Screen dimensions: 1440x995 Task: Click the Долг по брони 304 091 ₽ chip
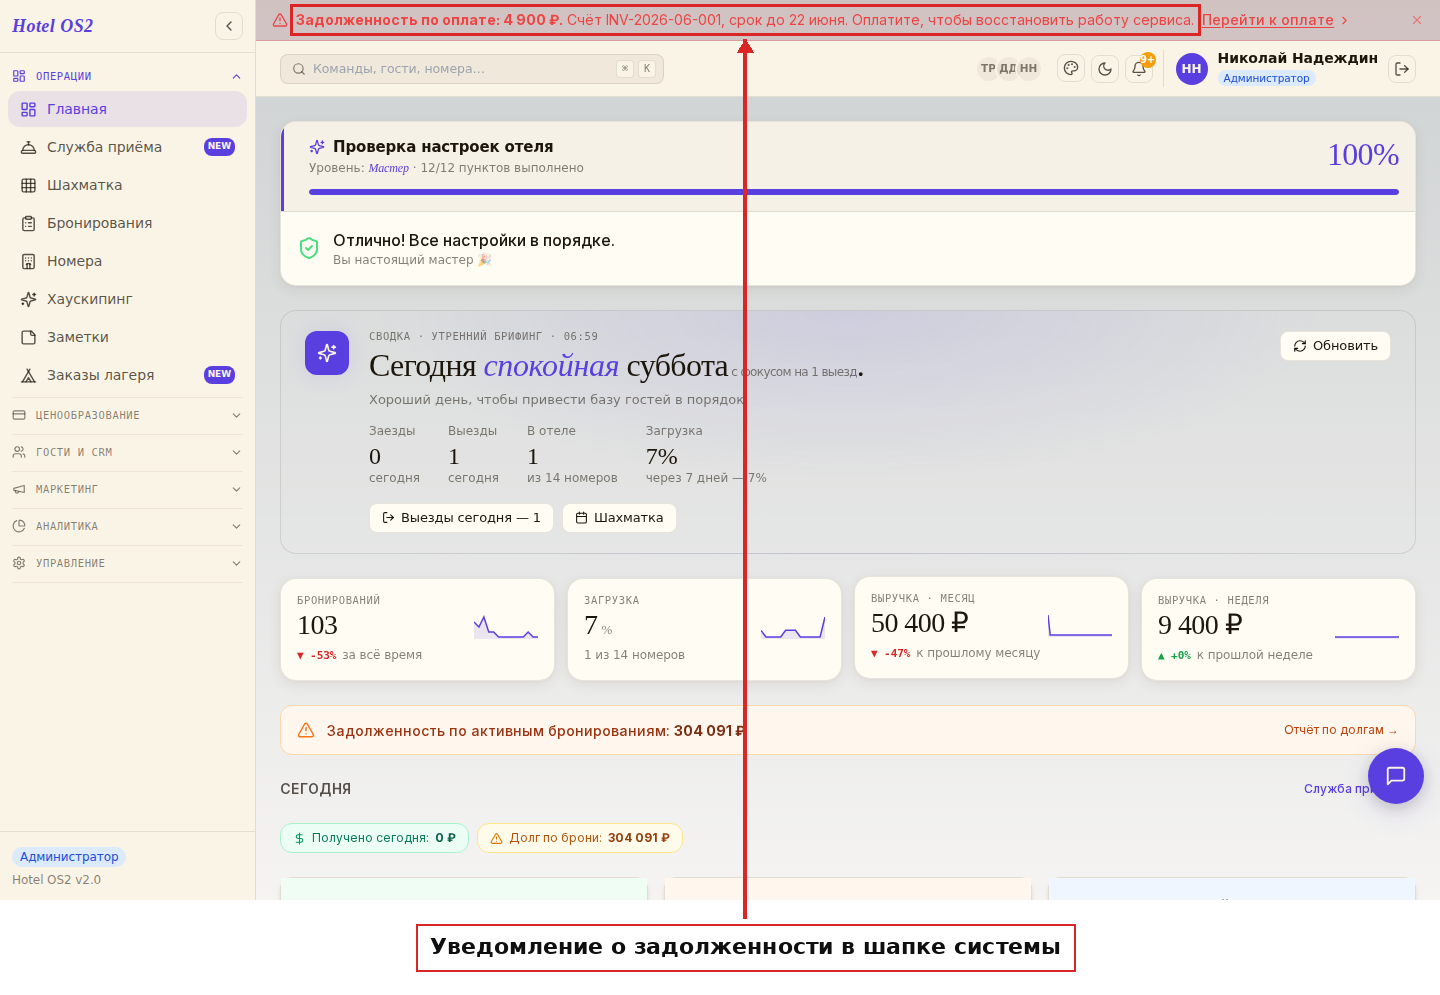pos(580,838)
